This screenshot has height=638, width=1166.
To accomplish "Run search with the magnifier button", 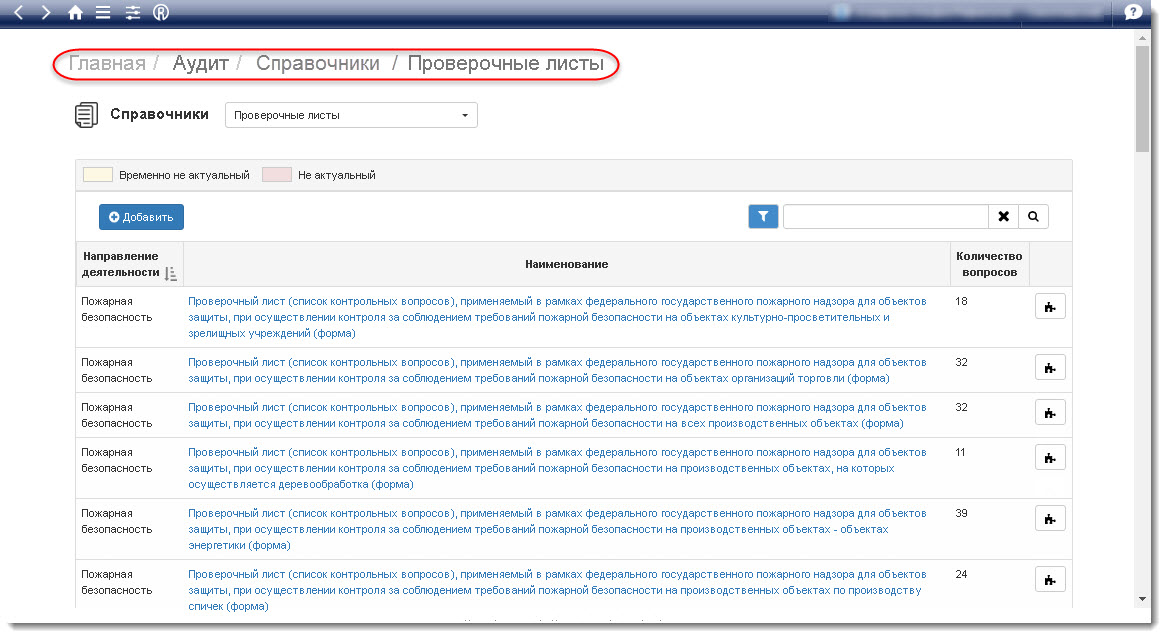I will [x=1033, y=216].
